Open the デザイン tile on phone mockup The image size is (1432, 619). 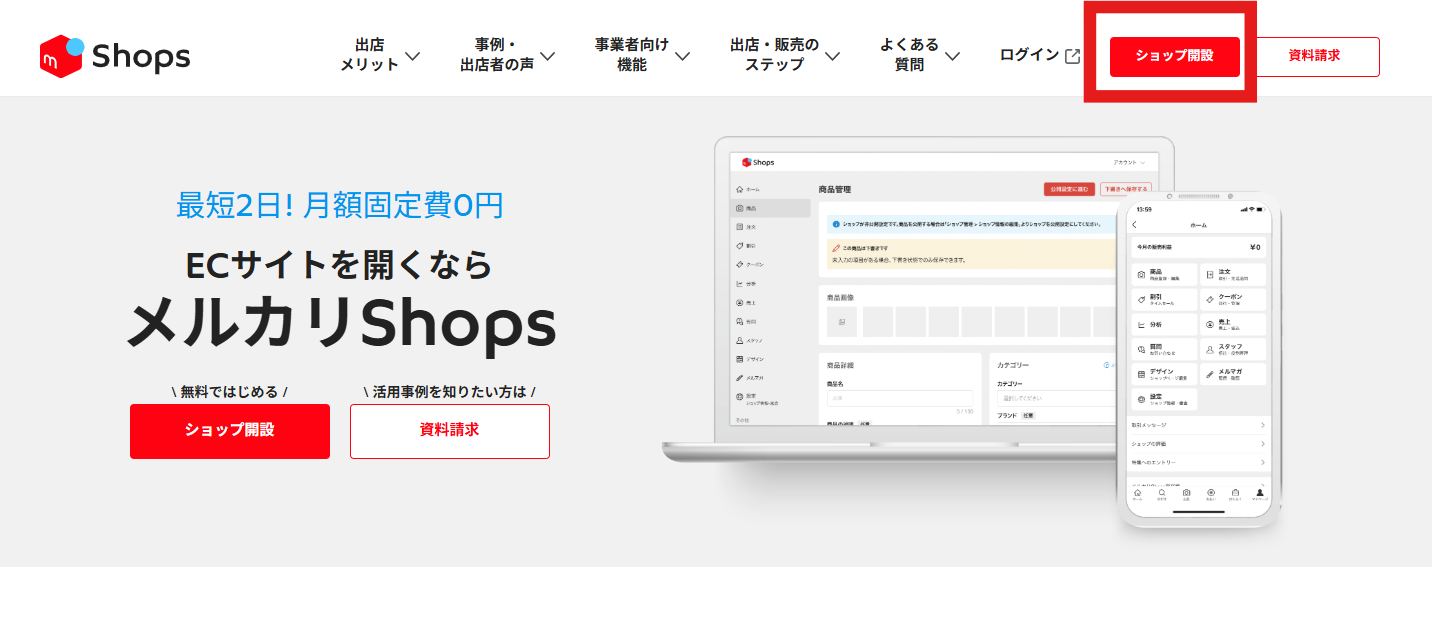[1164, 374]
